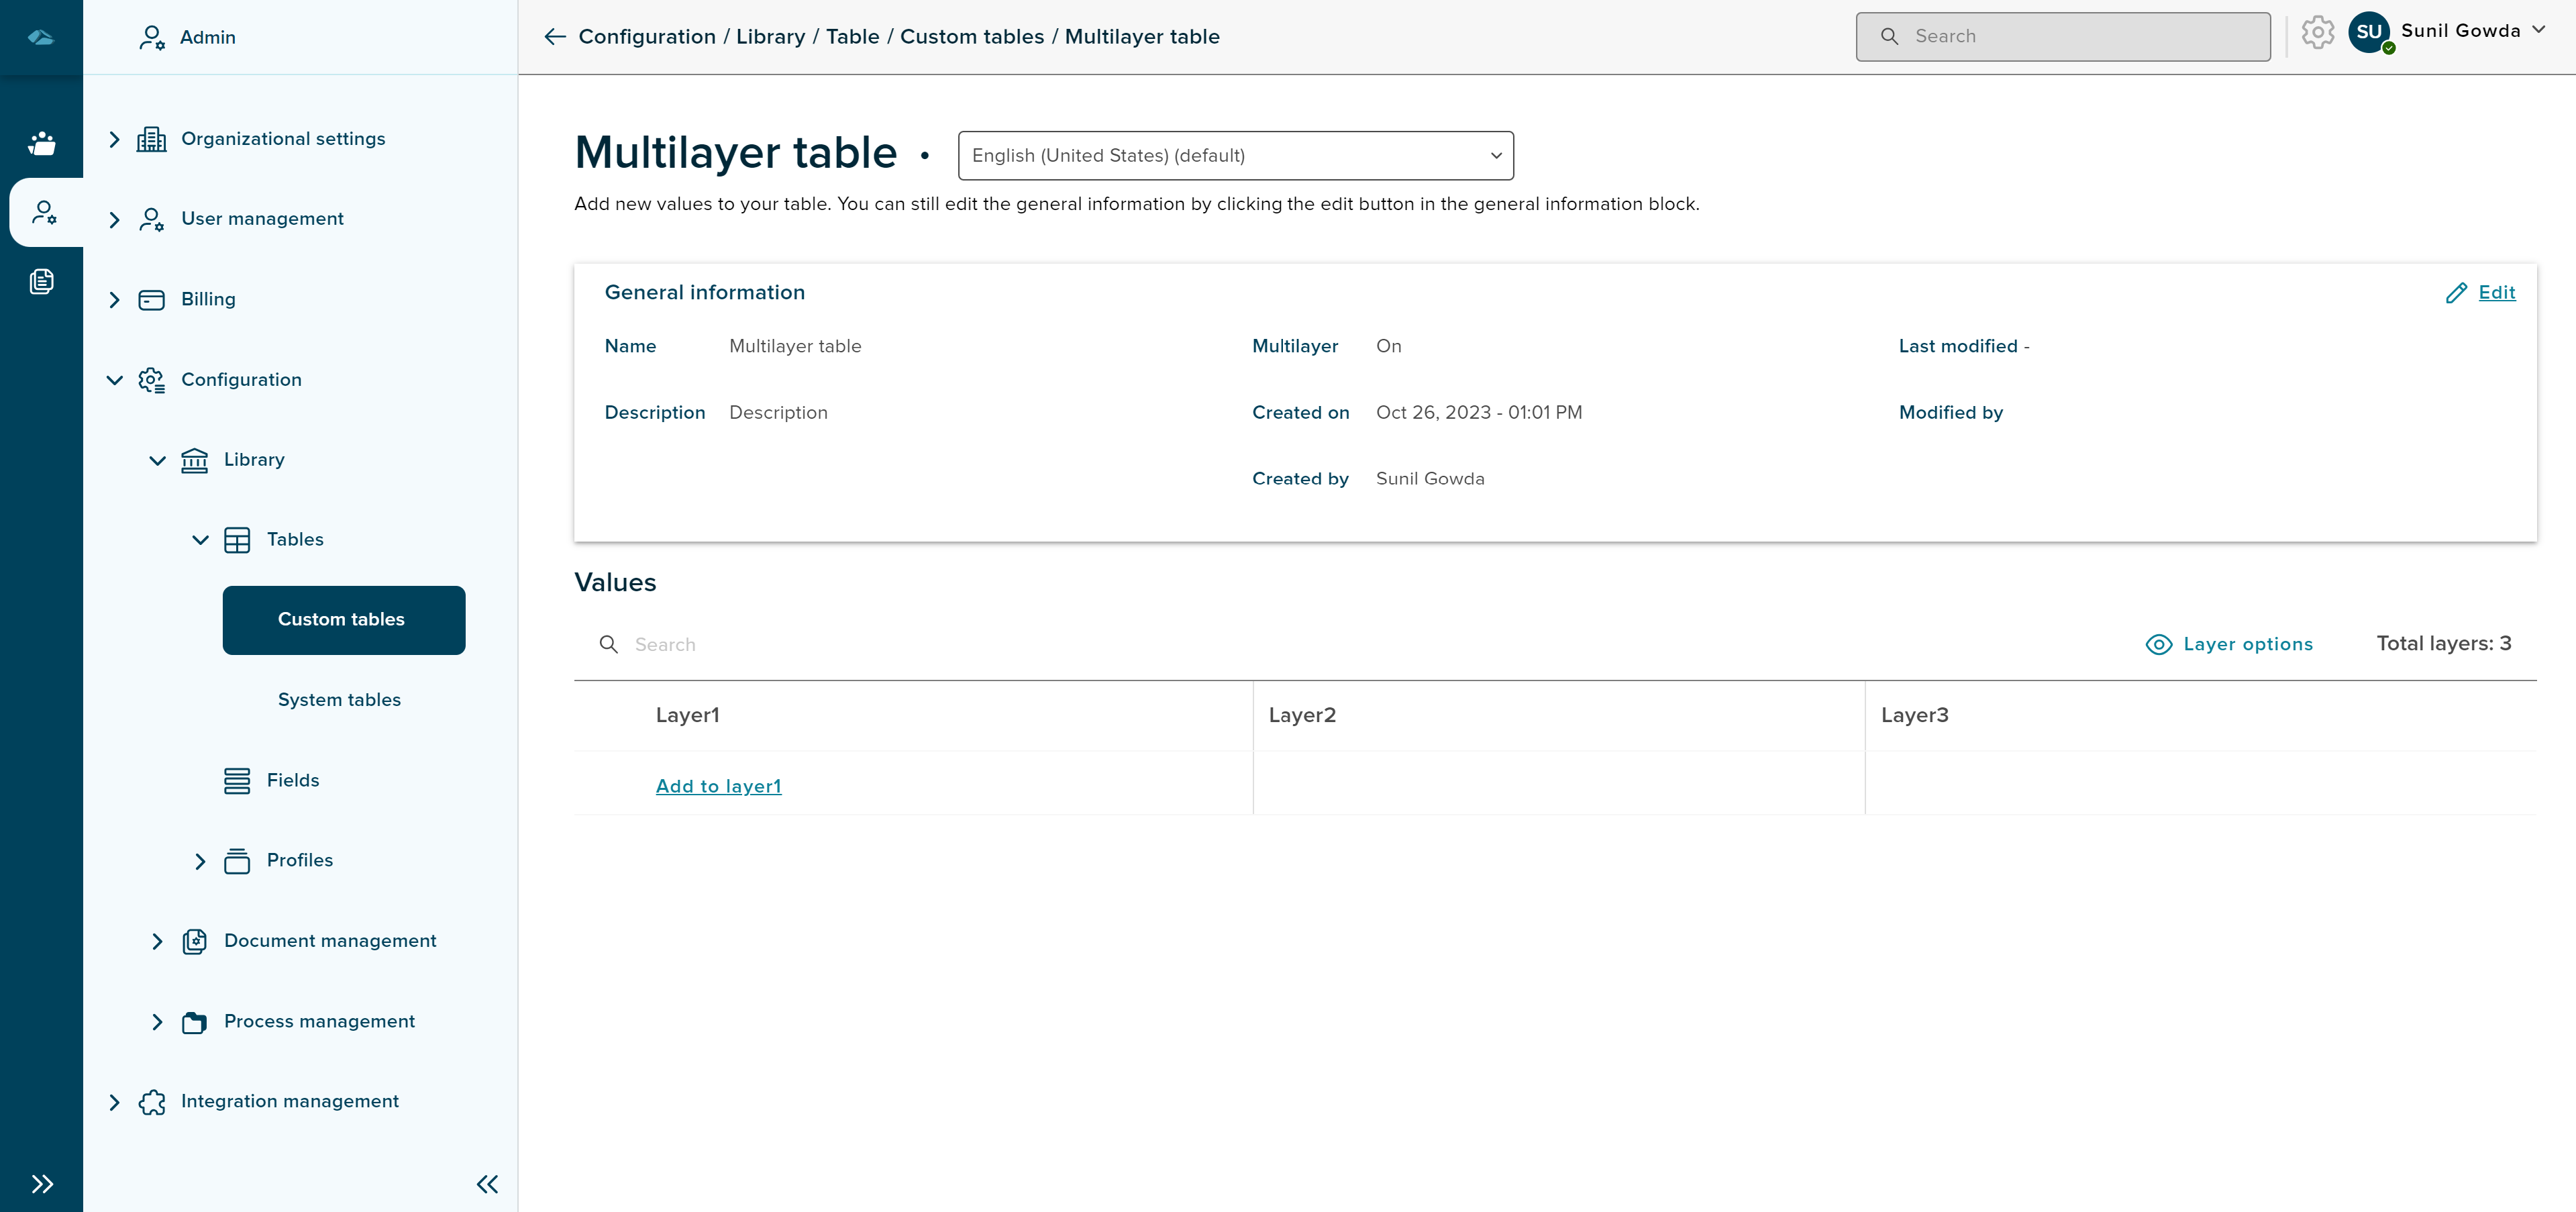2576x1212 pixels.
Task: Click the Custom tables breadcrumb link
Action: click(x=971, y=37)
